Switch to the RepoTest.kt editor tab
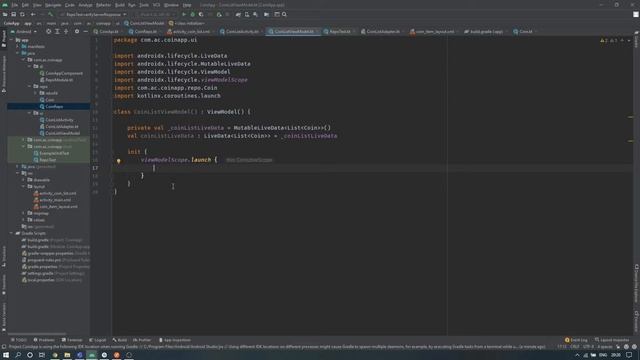 click(x=340, y=31)
